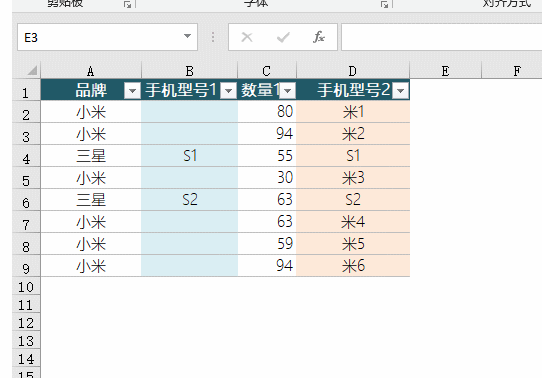Viewport: 542px width, 378px height.
Task: Click S1 in 手机型号1 column
Action: [189, 156]
